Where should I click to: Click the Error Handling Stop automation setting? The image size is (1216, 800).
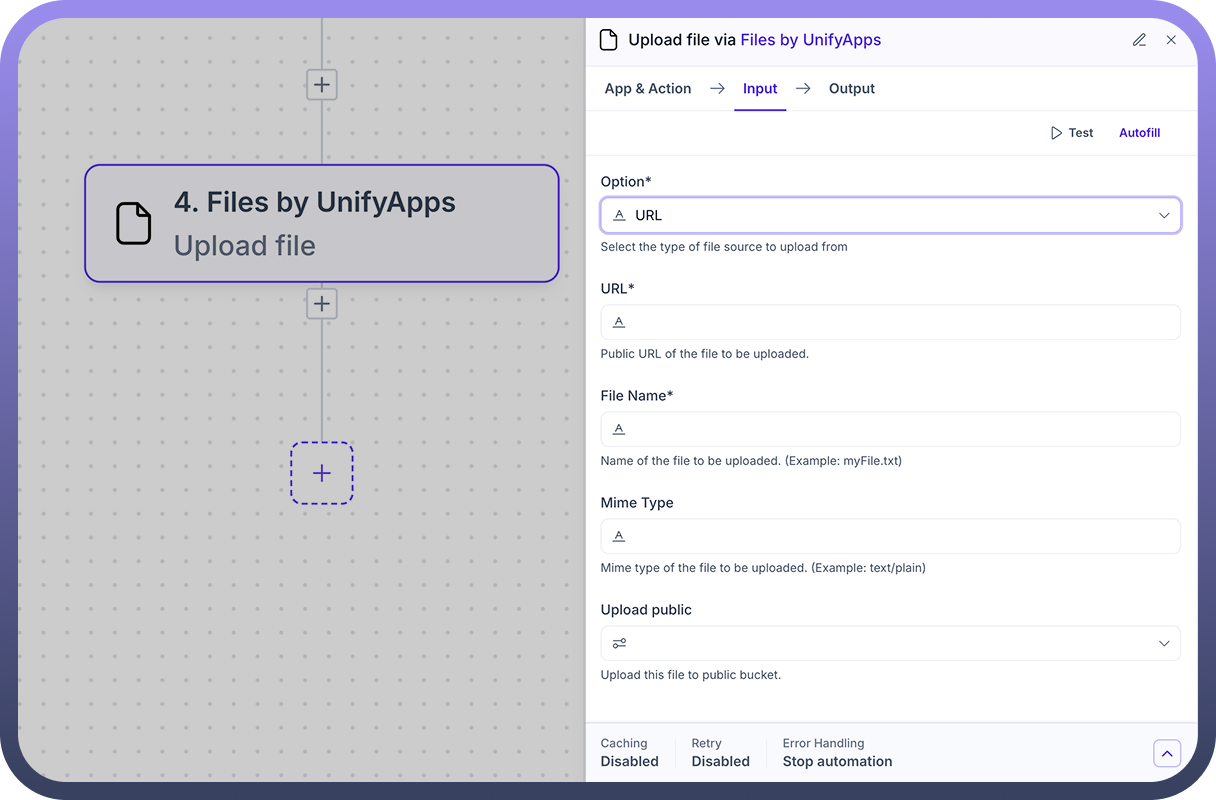(837, 753)
